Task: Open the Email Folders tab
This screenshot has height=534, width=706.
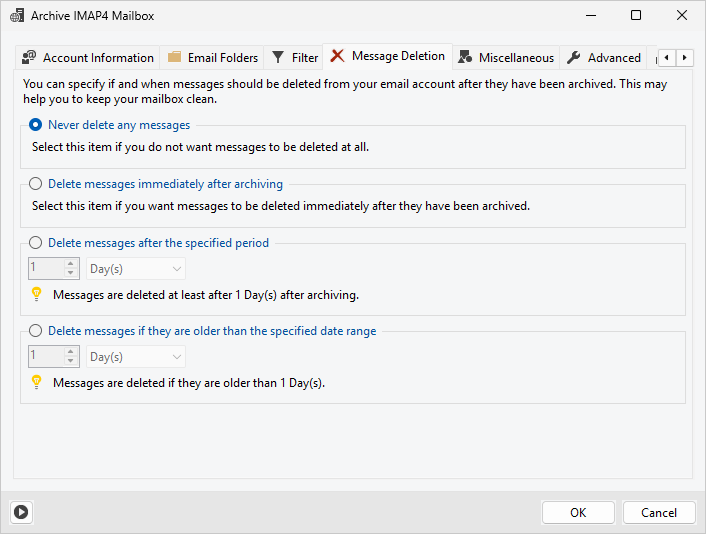Action: click(222, 58)
